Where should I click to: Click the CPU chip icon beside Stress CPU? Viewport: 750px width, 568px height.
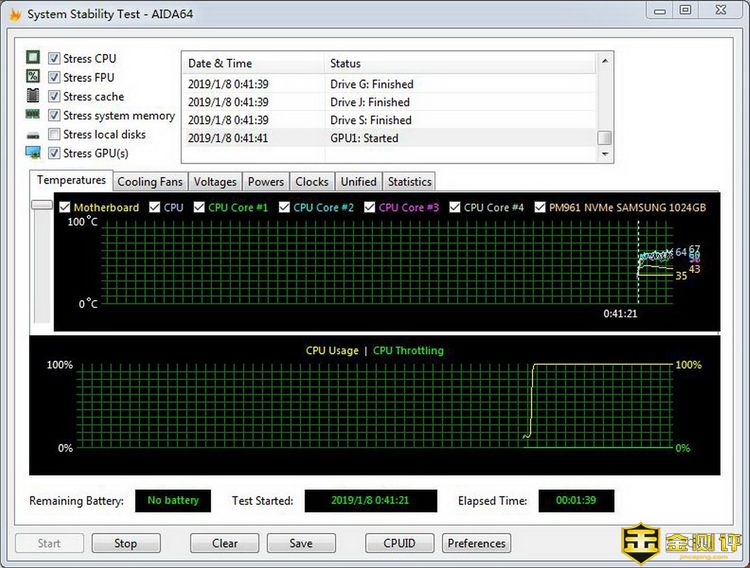point(33,58)
